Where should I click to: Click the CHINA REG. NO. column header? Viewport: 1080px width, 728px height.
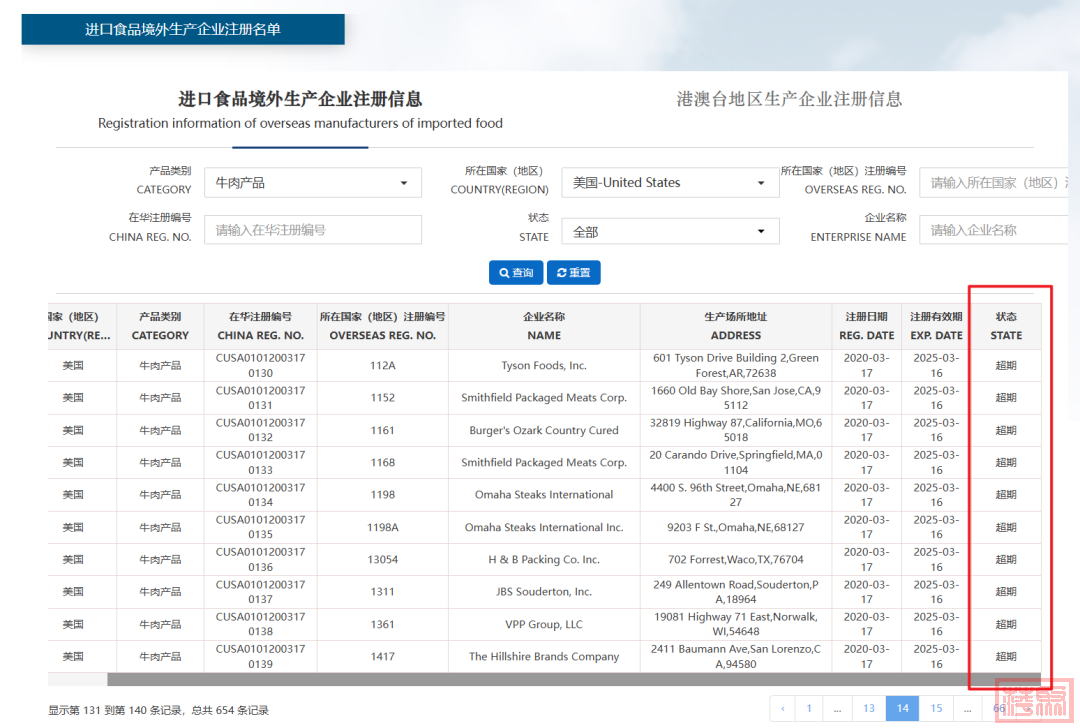point(260,326)
